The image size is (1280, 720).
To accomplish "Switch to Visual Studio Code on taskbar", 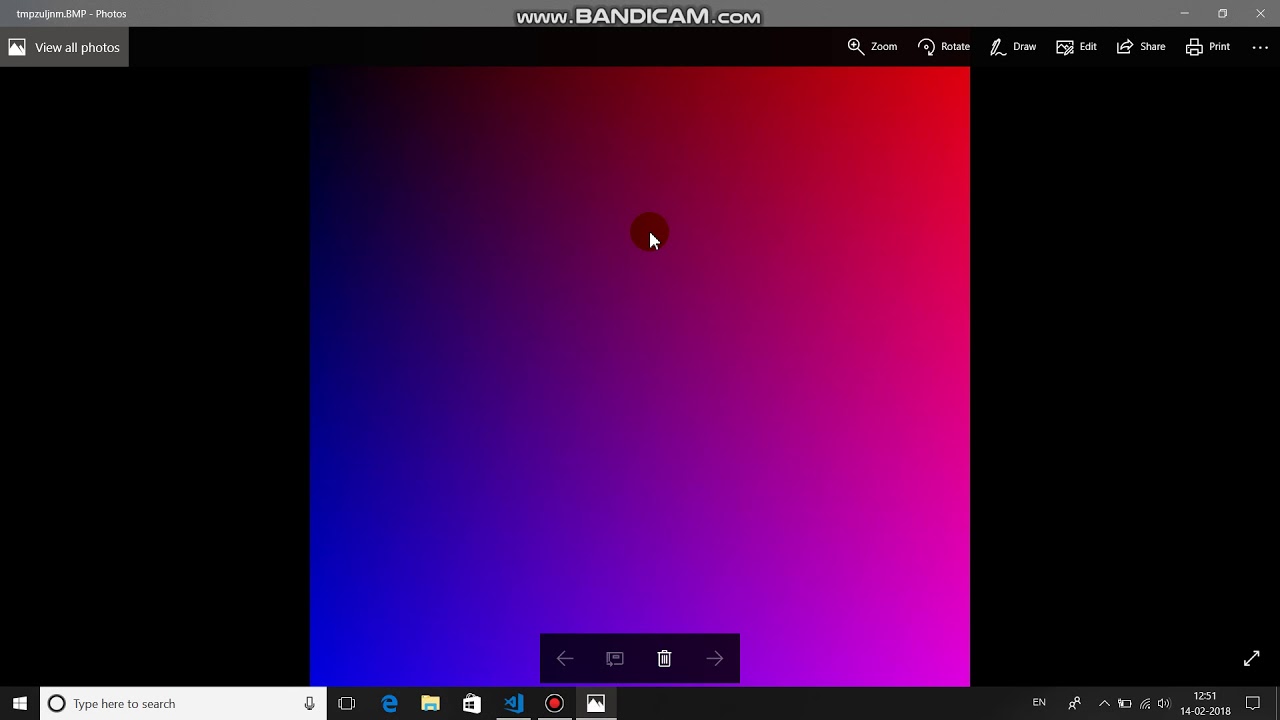I will coord(513,703).
